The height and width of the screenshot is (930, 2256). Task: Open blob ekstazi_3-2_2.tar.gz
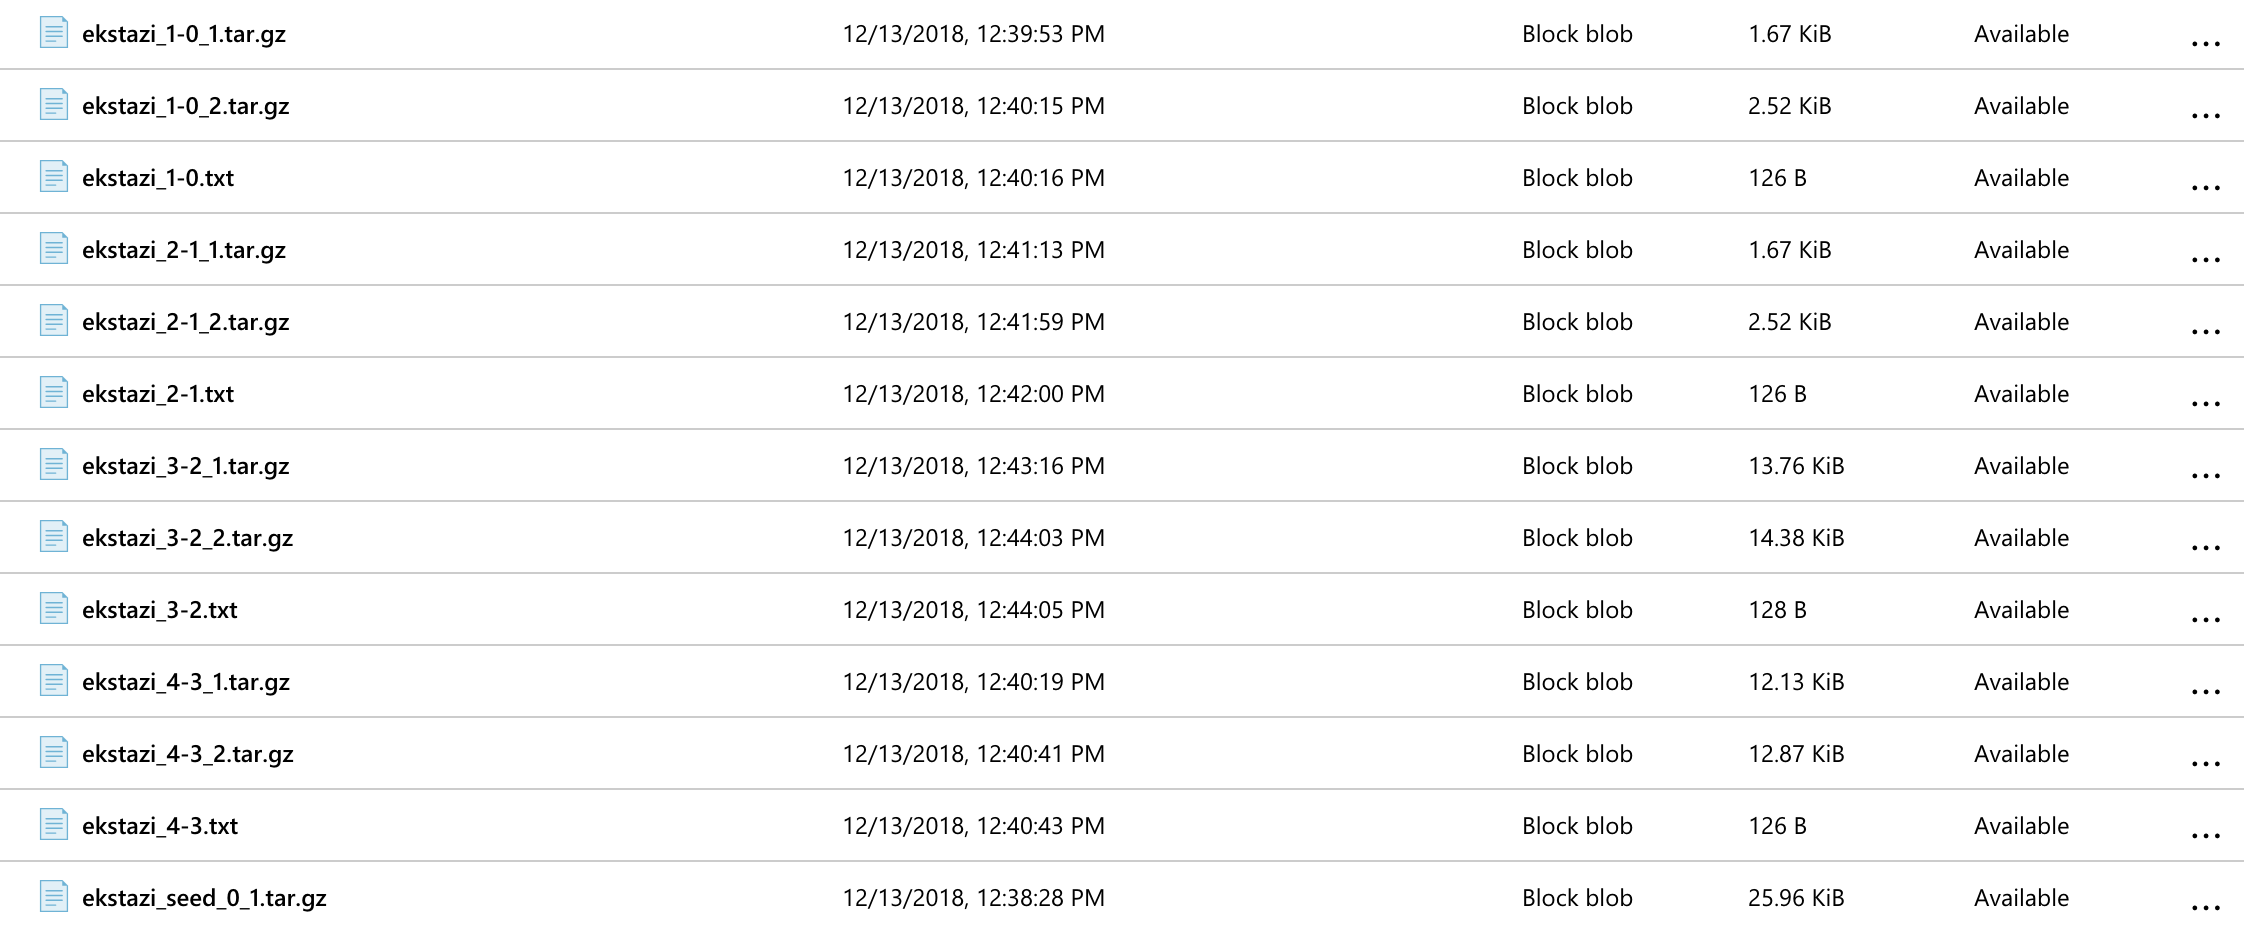(x=187, y=538)
